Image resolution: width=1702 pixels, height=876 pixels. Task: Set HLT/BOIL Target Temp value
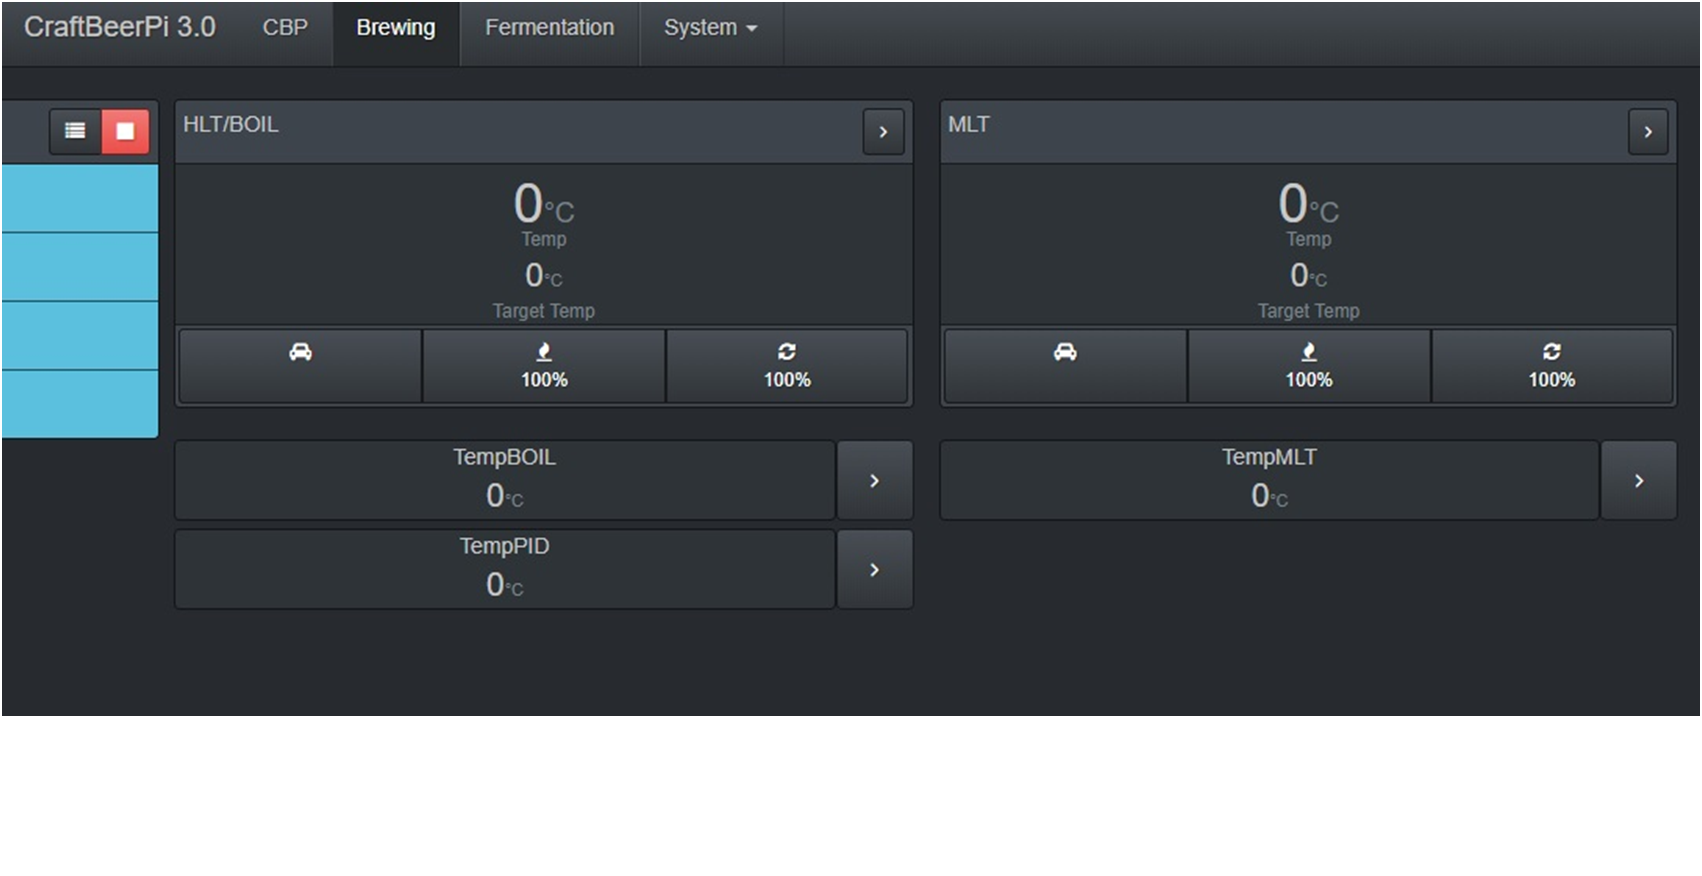[x=544, y=275]
